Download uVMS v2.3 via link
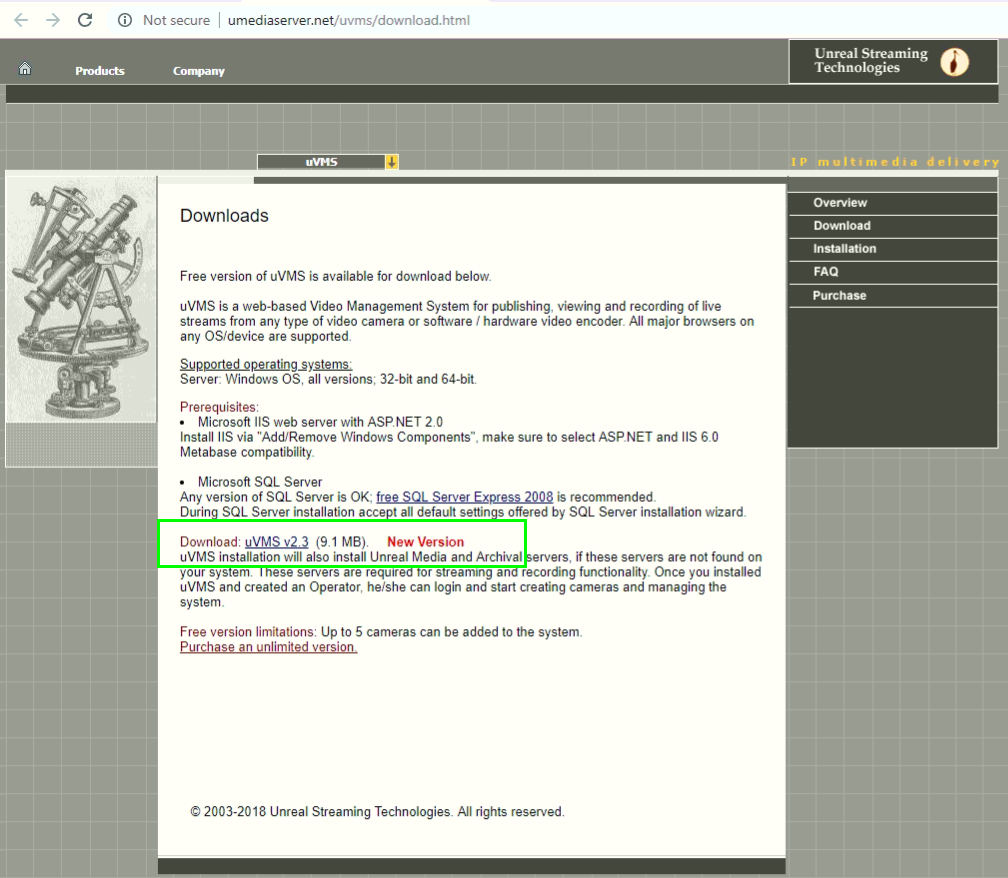 [x=276, y=542]
